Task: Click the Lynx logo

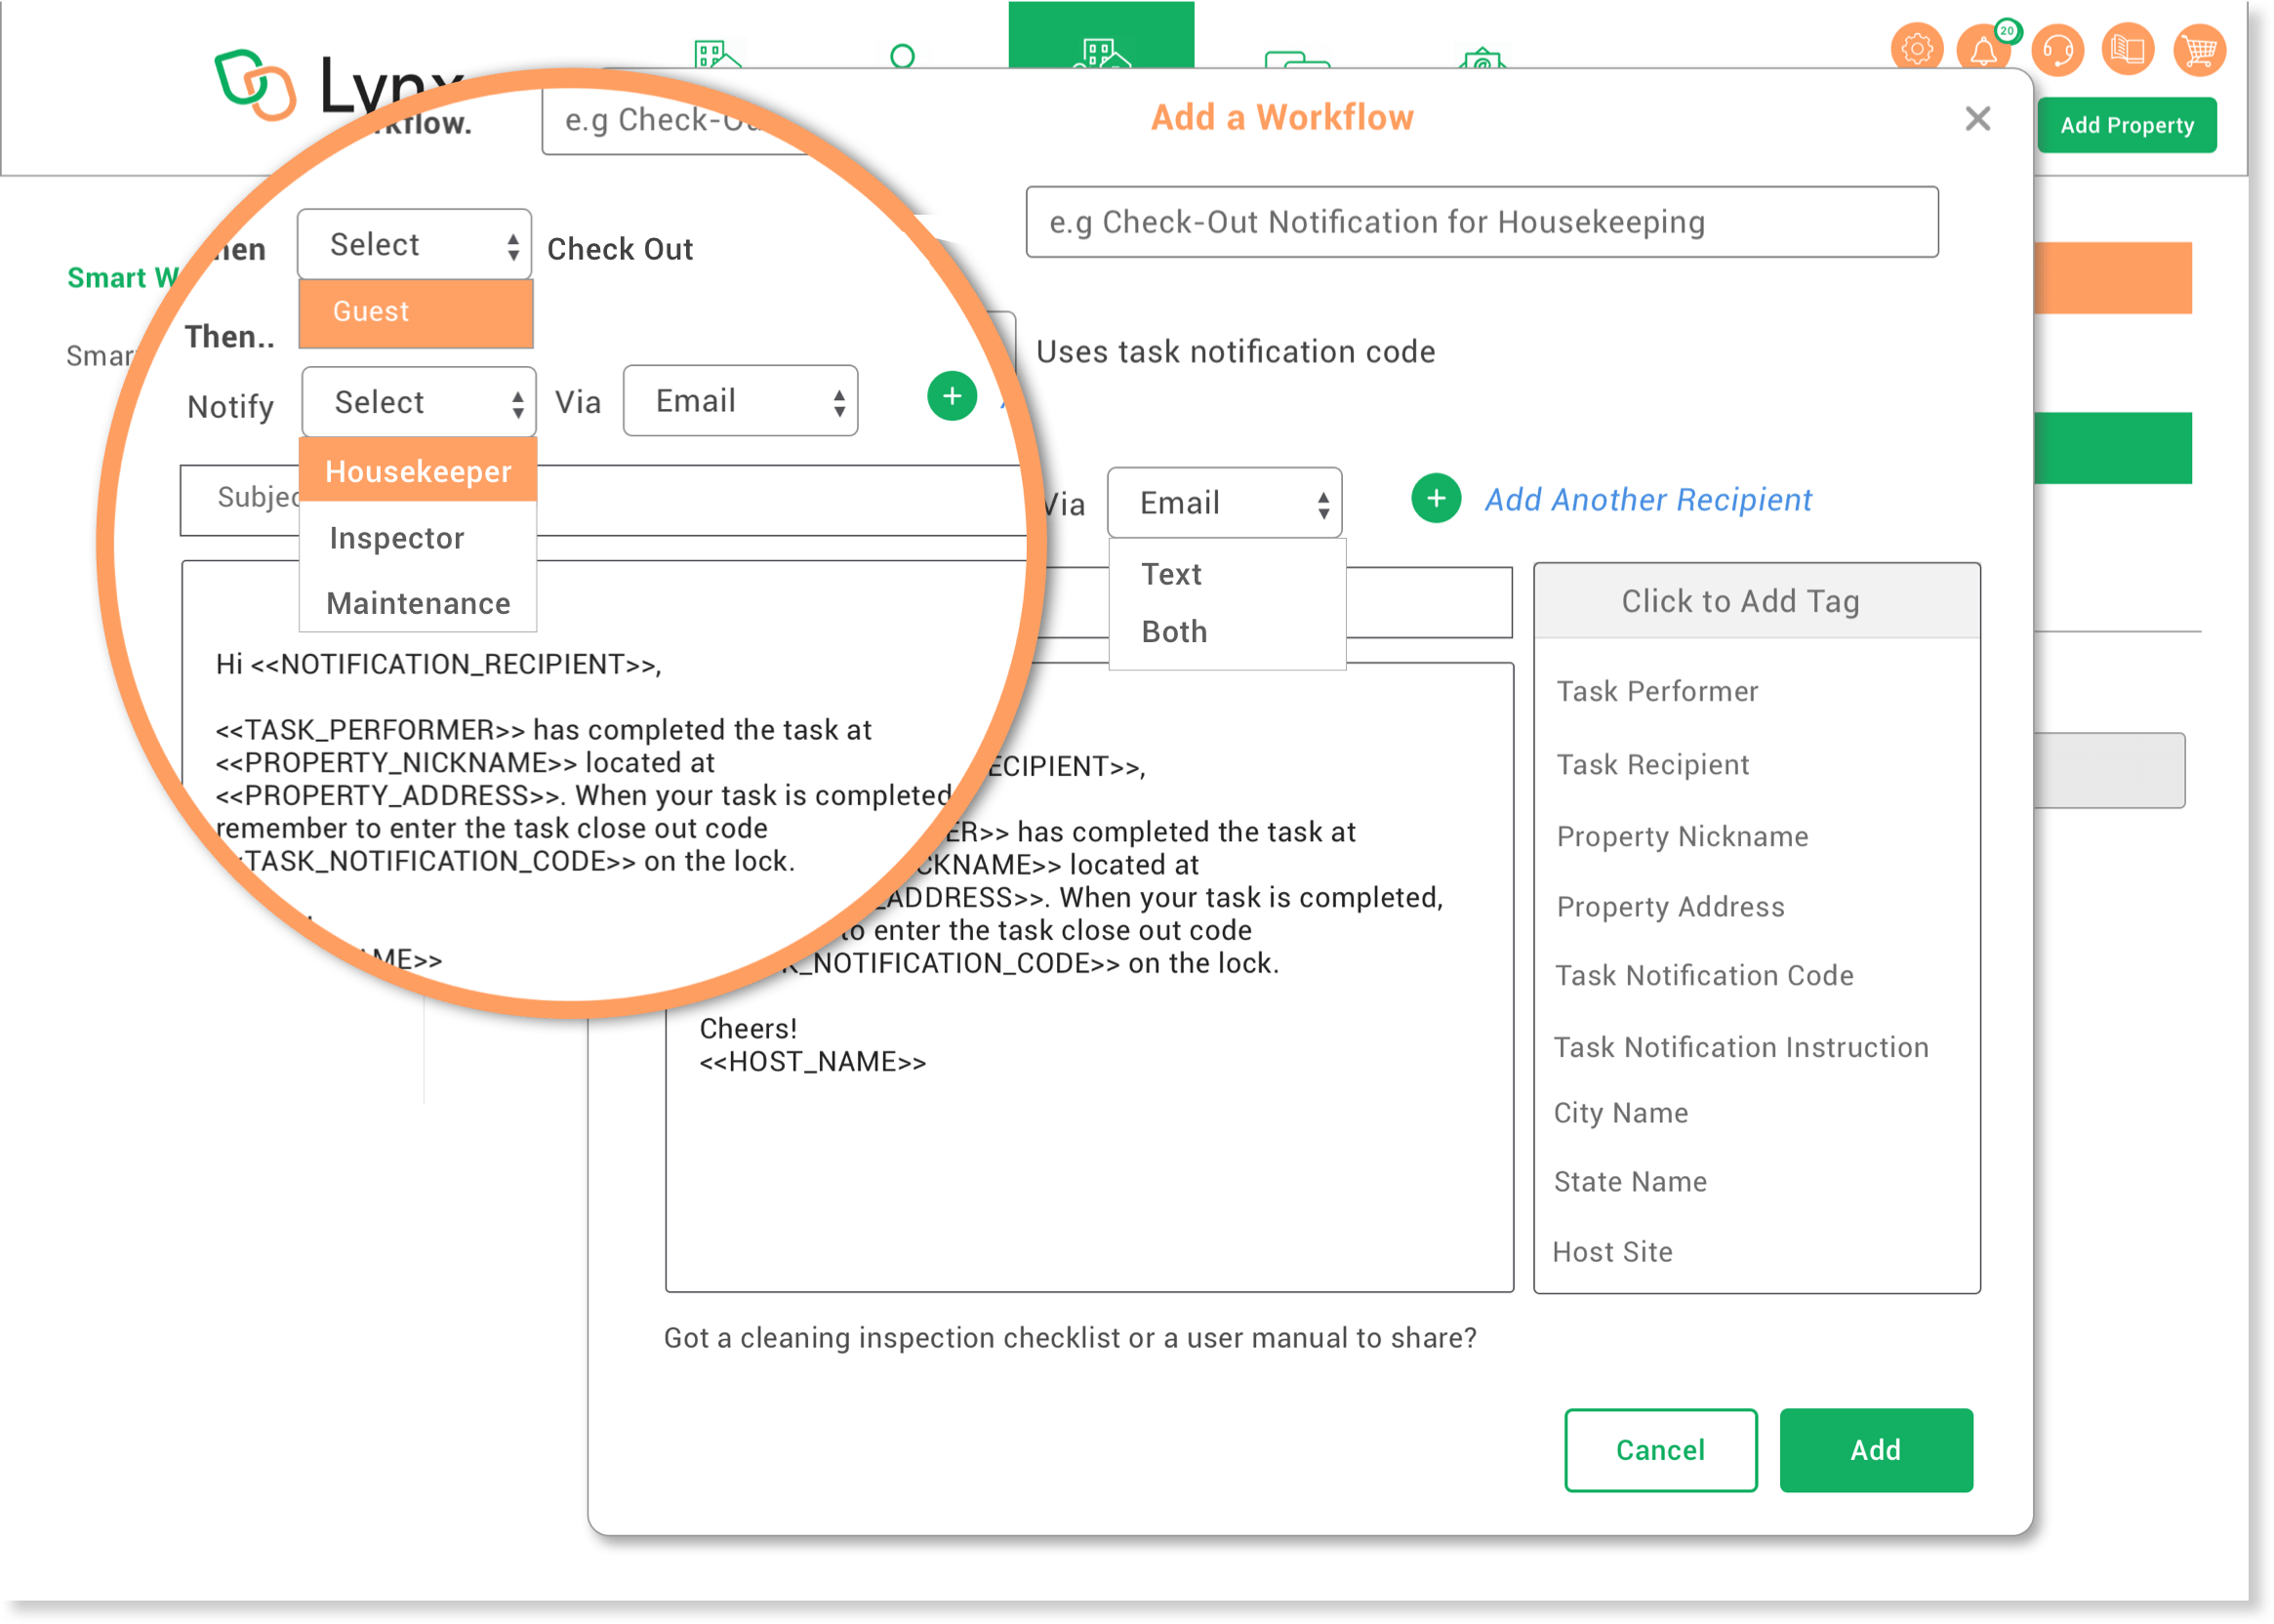Action: point(255,84)
